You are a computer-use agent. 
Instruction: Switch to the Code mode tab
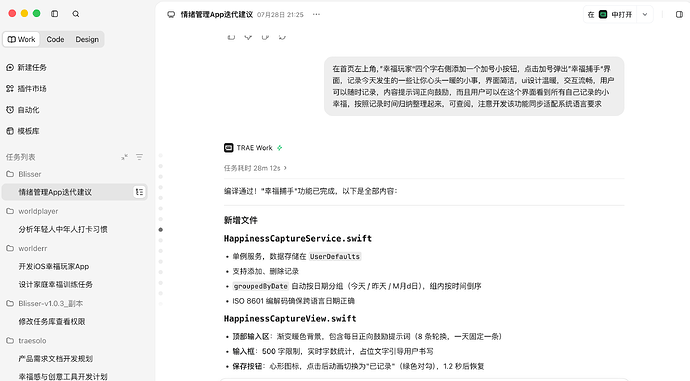click(x=55, y=39)
